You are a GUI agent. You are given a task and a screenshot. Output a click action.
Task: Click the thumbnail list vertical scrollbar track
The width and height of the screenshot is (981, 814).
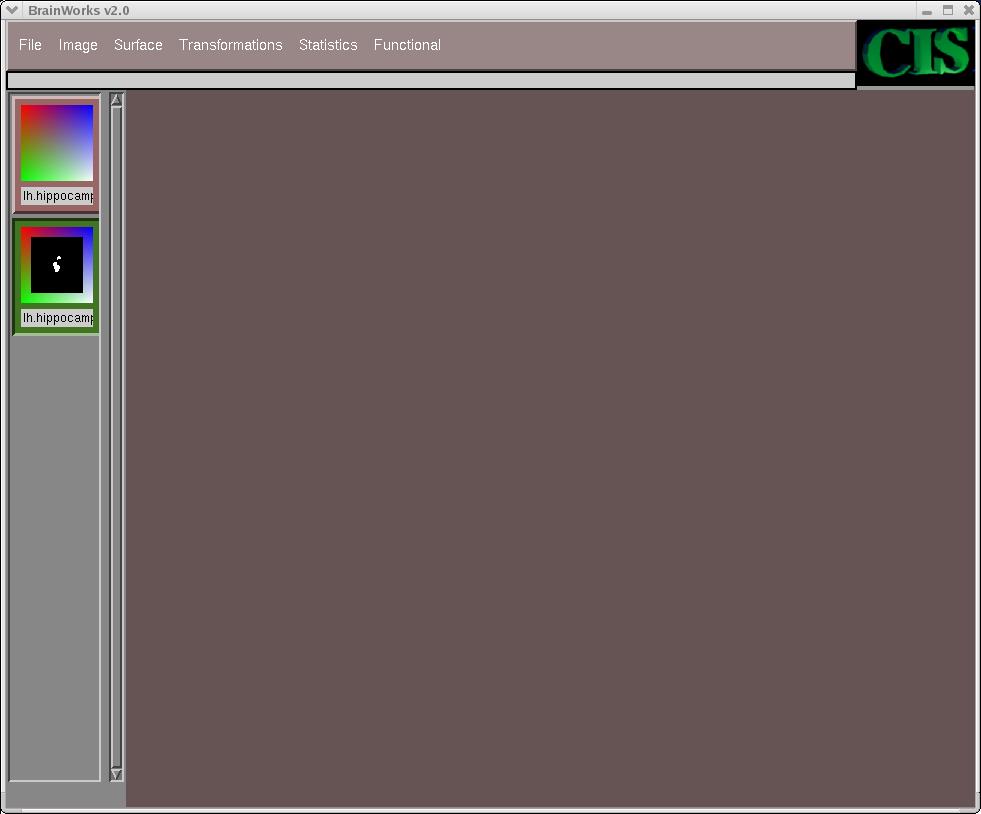116,437
